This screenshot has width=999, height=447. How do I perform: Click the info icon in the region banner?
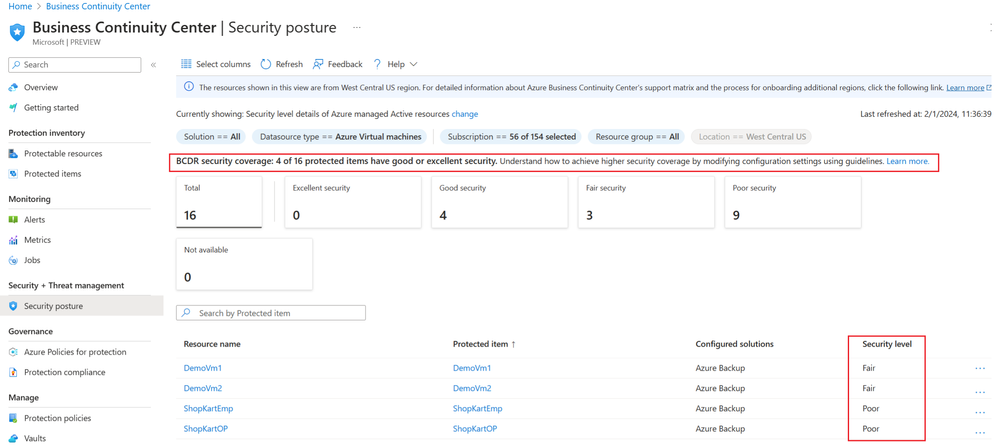coord(189,87)
